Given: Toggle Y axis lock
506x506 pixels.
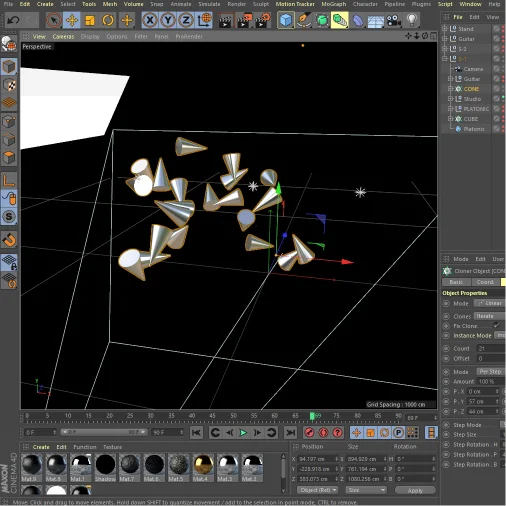Looking at the screenshot, I should (168, 20).
